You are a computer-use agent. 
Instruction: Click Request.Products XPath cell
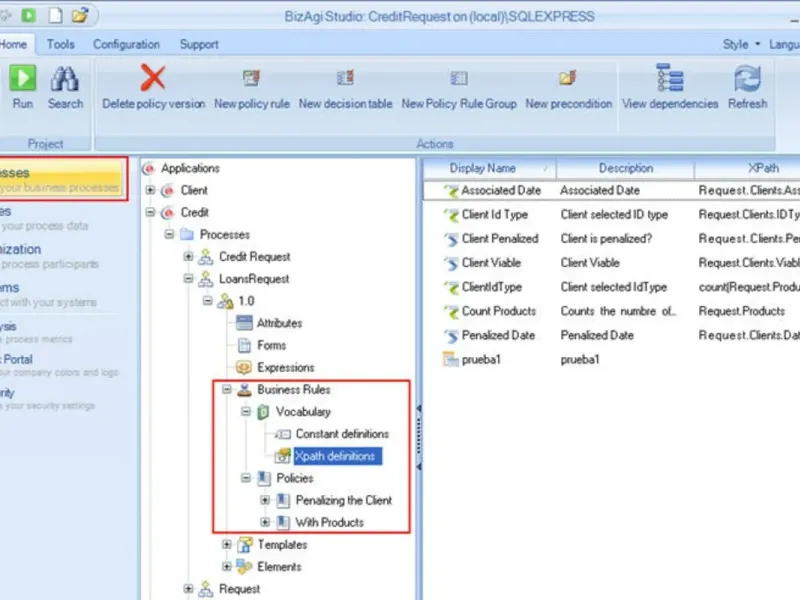741,311
